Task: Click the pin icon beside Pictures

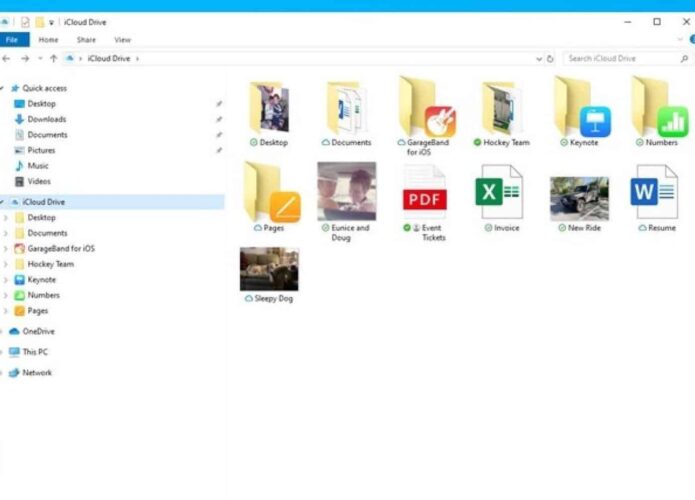Action: [219, 150]
